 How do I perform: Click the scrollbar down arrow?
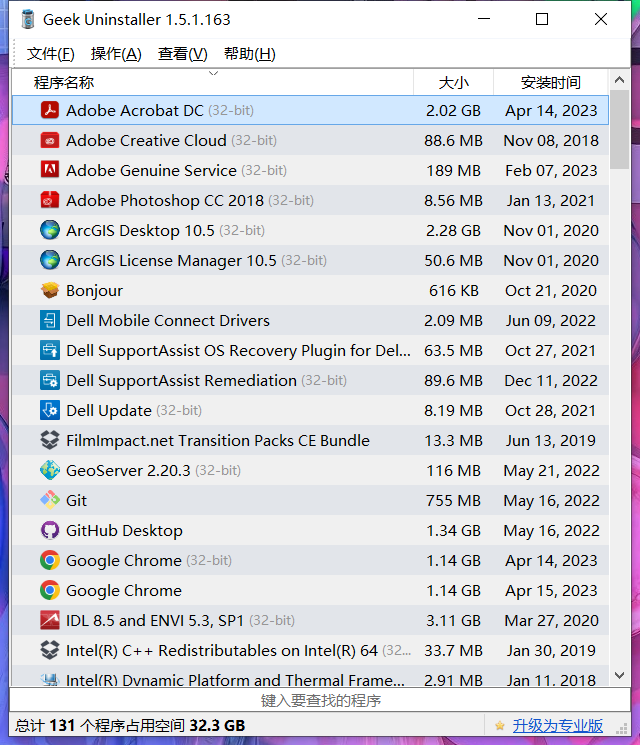619,675
